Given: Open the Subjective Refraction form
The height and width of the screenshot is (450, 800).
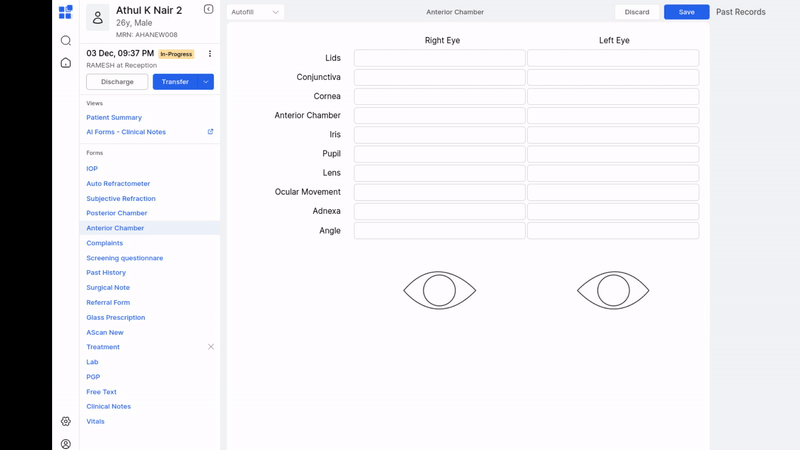Looking at the screenshot, I should coord(121,198).
